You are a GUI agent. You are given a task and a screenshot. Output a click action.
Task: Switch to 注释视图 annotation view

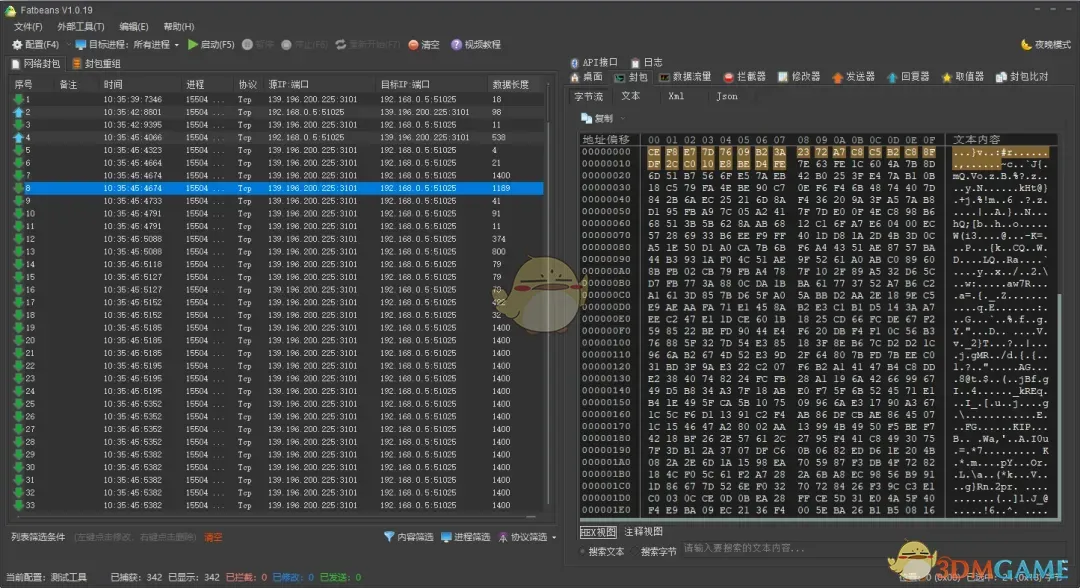(643, 532)
